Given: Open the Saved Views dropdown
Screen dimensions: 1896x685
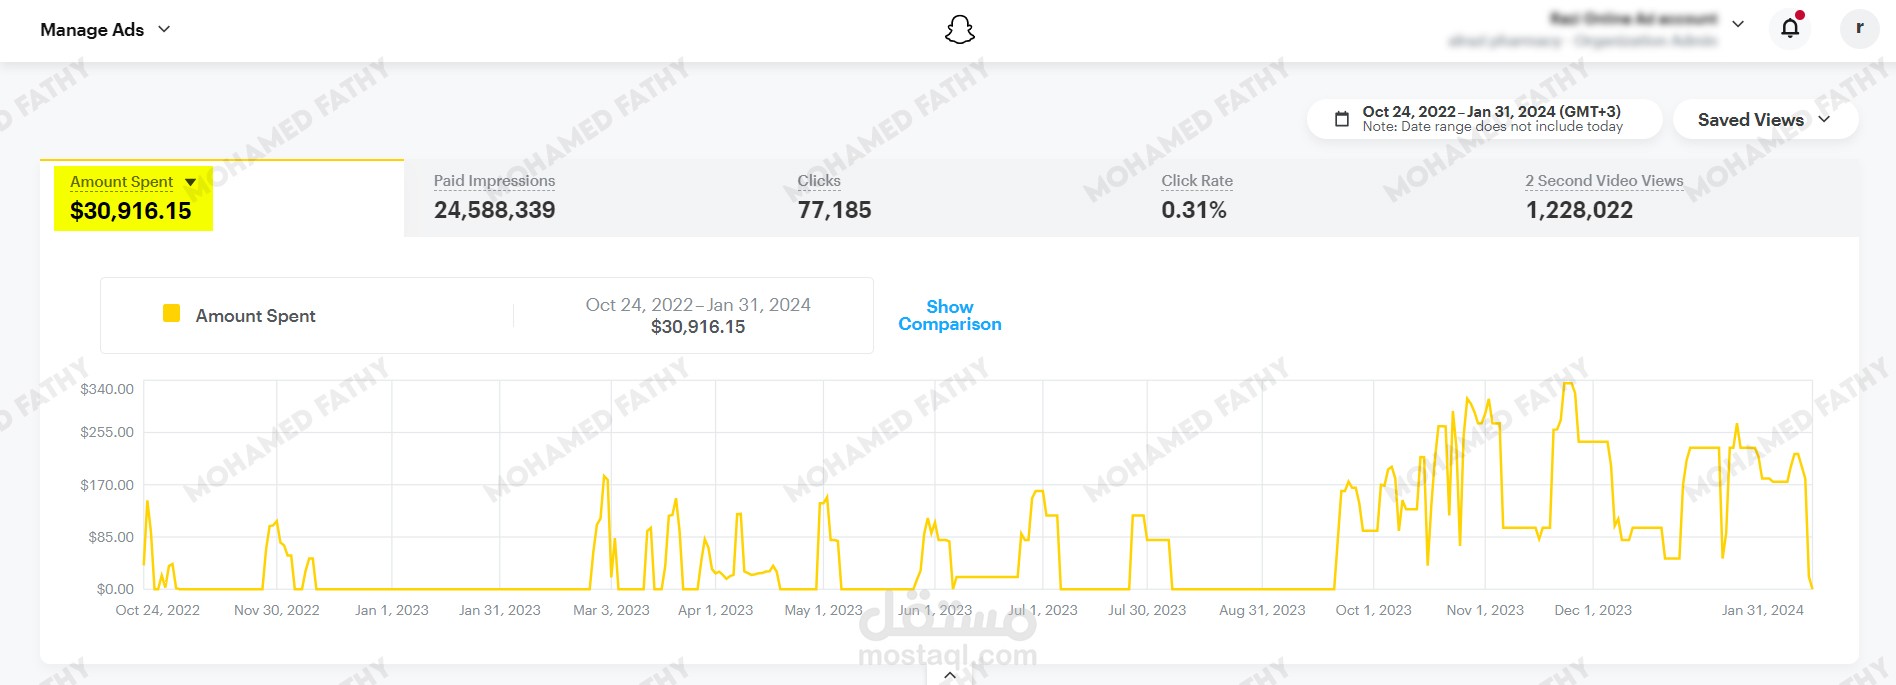Looking at the screenshot, I should point(1765,119).
